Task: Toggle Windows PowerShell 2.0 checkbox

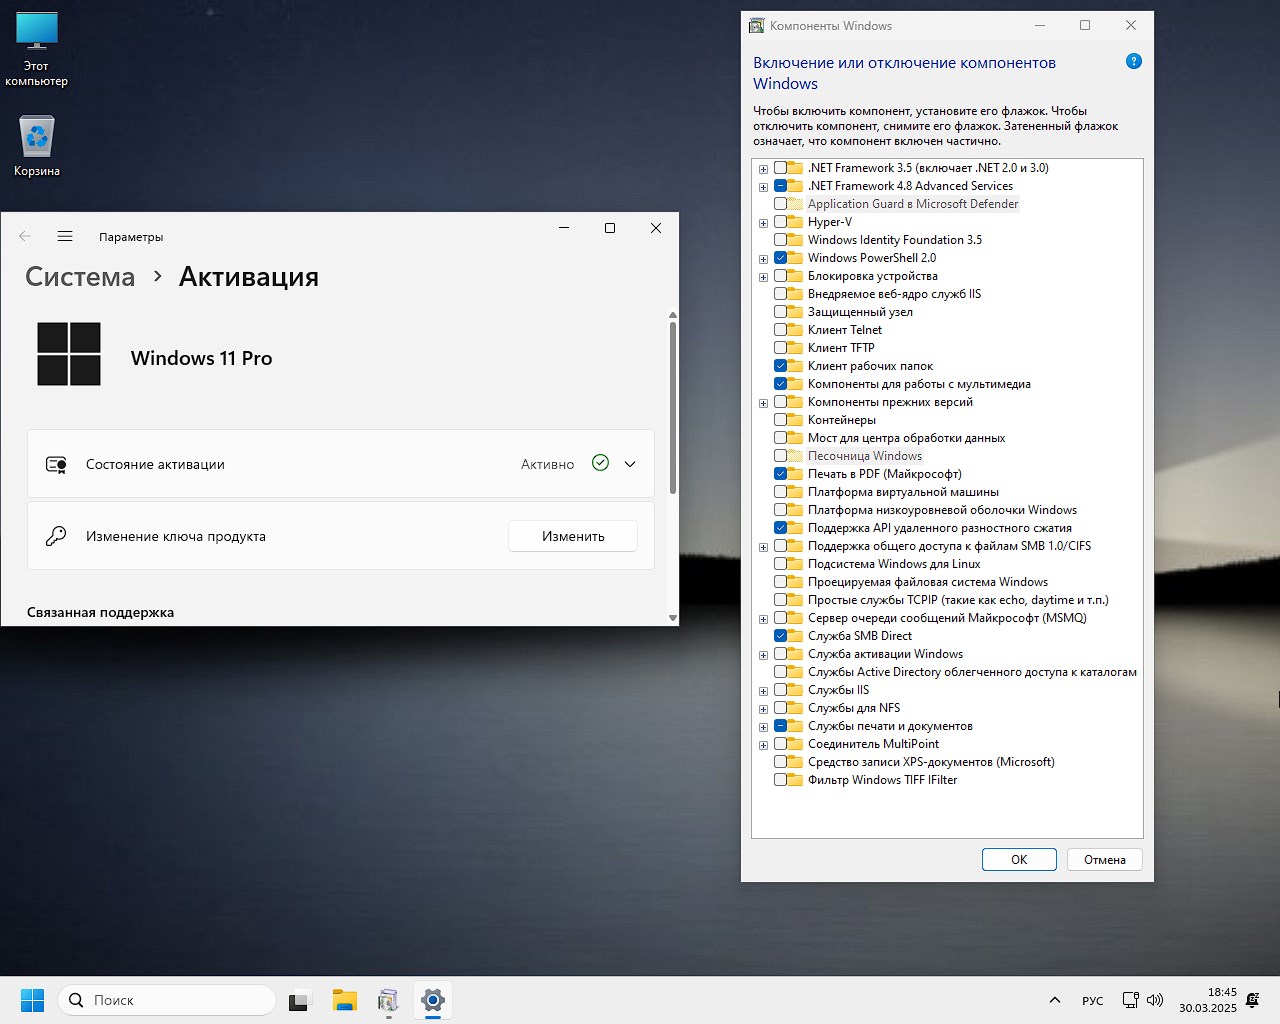Action: 780,258
